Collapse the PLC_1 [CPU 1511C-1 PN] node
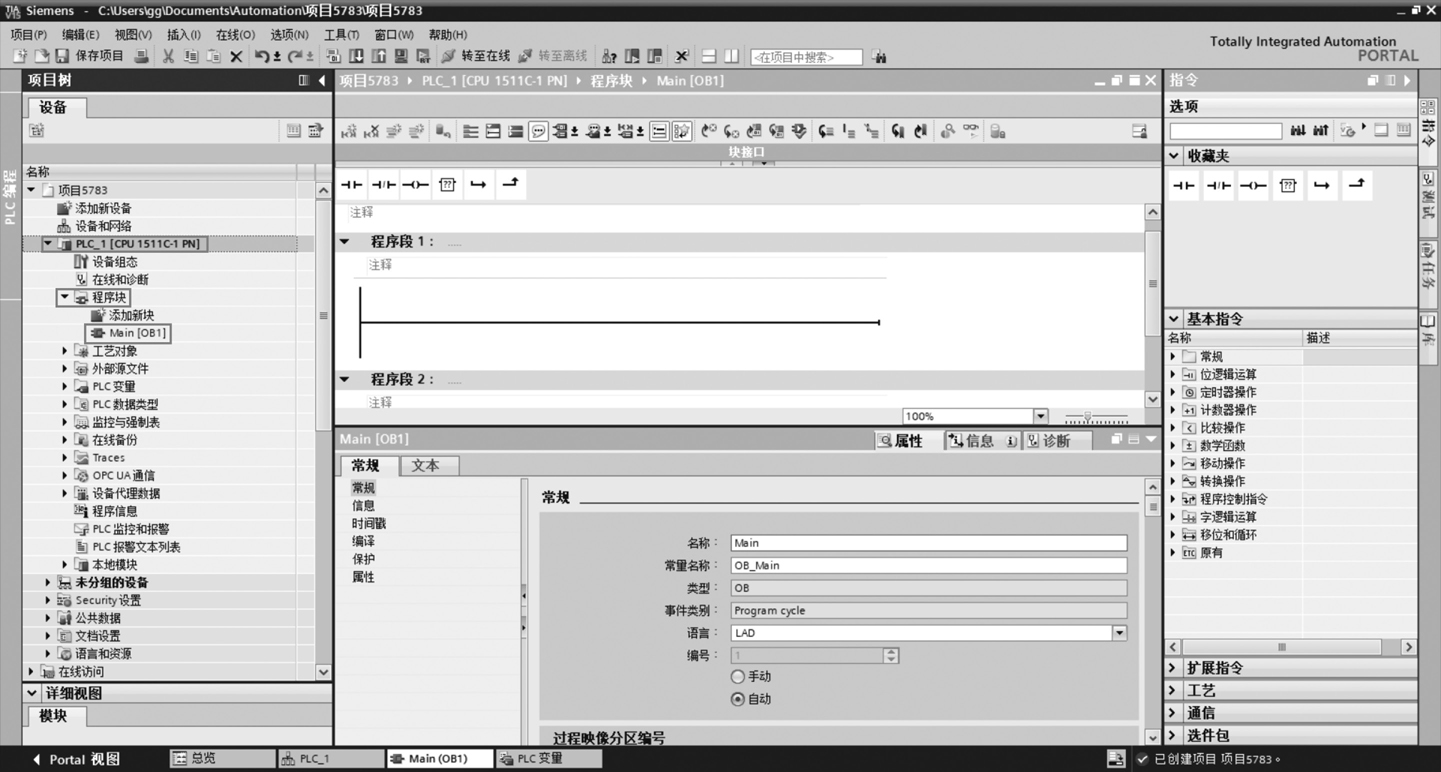This screenshot has height=772, width=1441. 47,243
